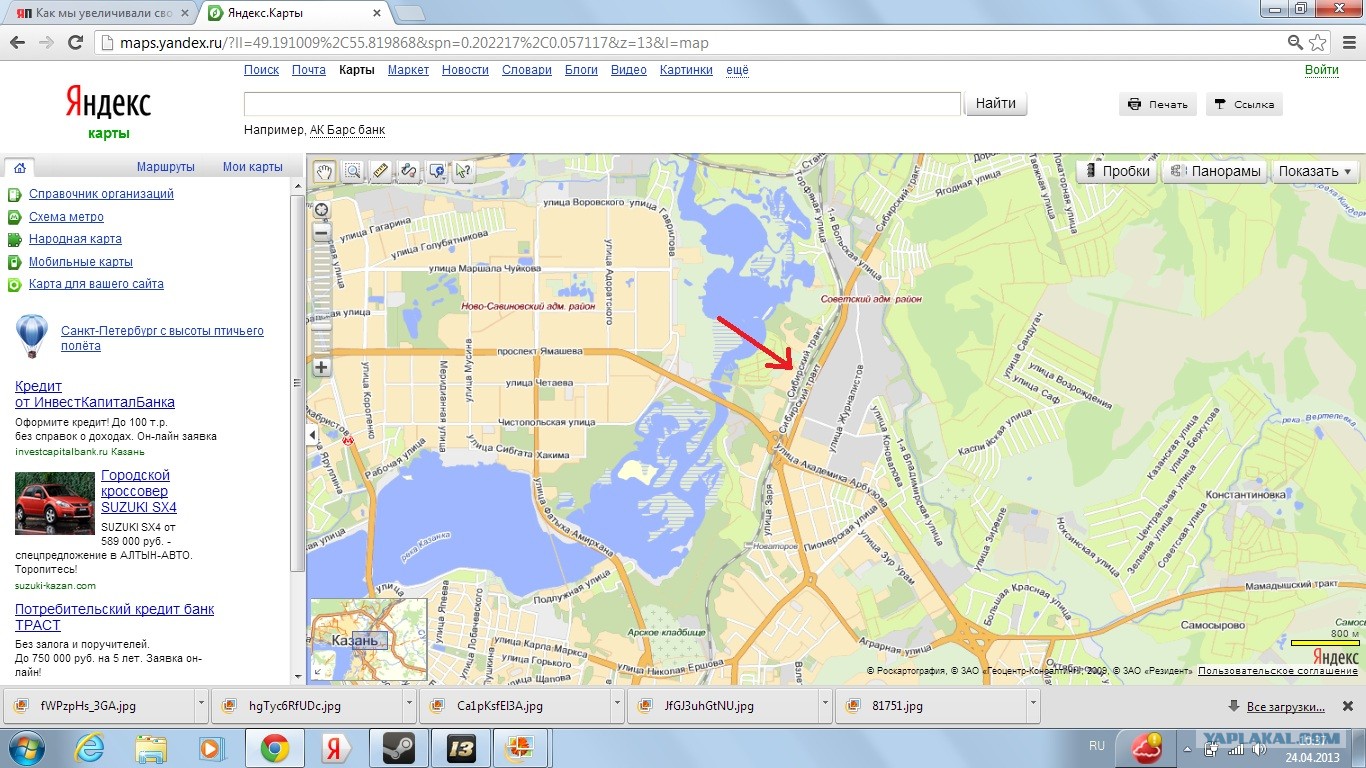
Task: Select the hand pan tool on map
Action: (324, 171)
